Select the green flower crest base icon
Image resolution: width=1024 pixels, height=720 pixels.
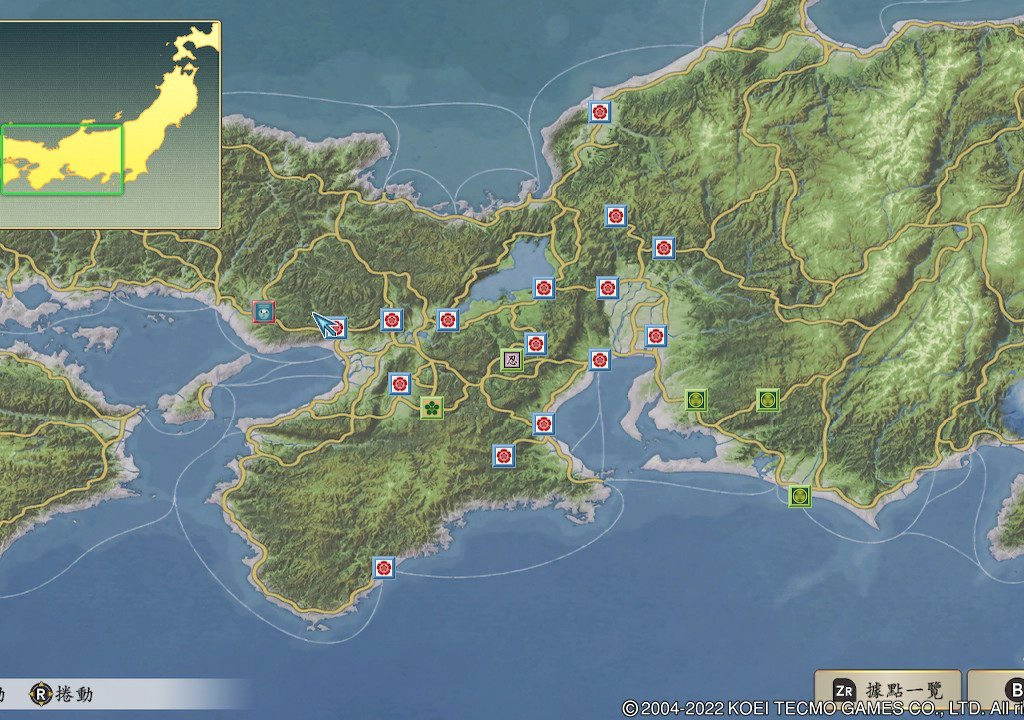pos(431,407)
